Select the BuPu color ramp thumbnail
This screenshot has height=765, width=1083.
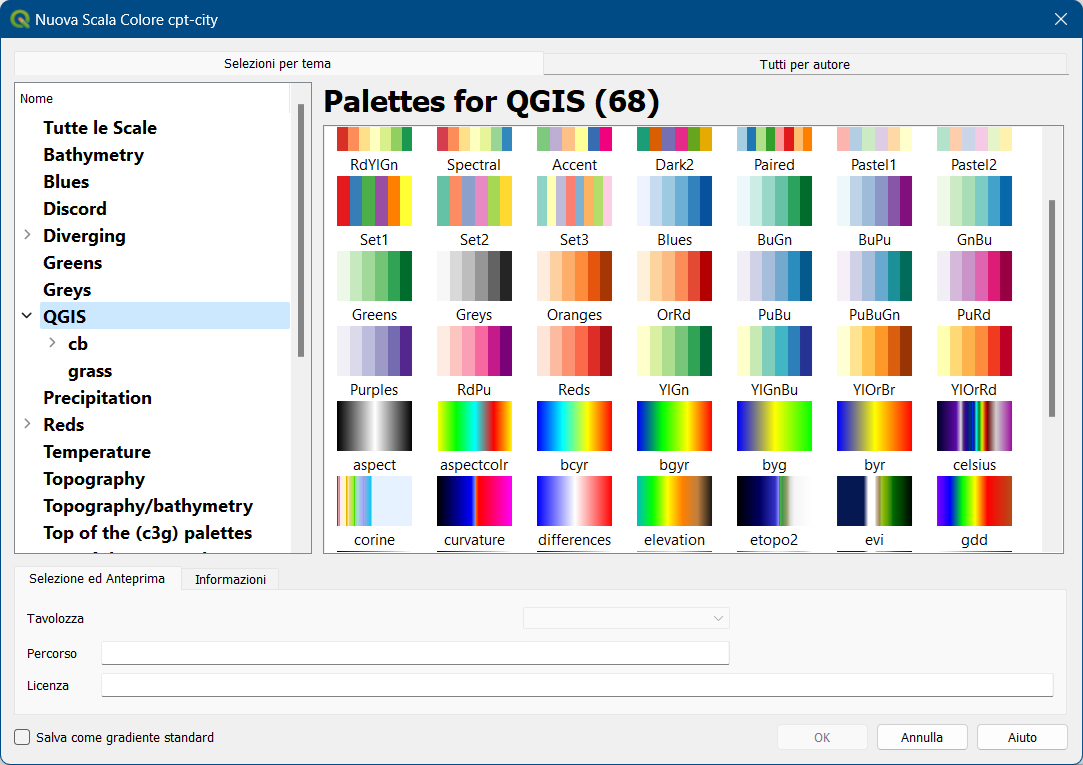tap(874, 201)
